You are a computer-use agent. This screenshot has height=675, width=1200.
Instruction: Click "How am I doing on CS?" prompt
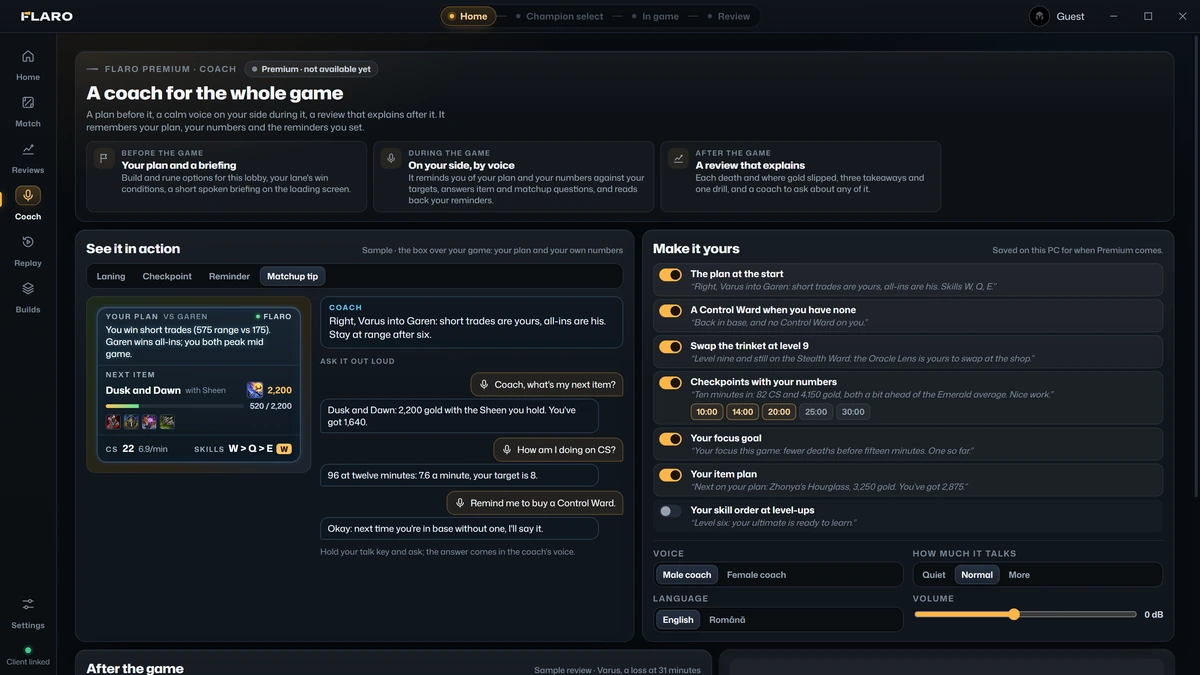(559, 450)
